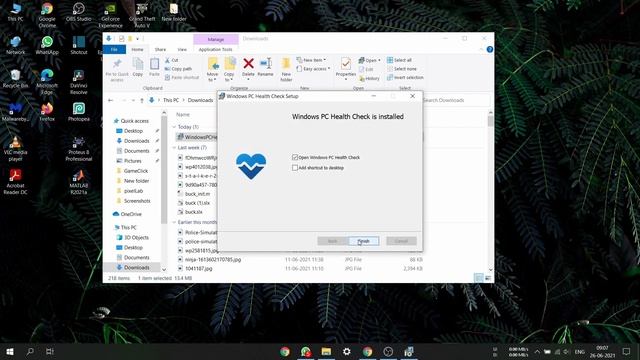Select the Application Tools tab
The image size is (640, 360).
pos(216,49)
